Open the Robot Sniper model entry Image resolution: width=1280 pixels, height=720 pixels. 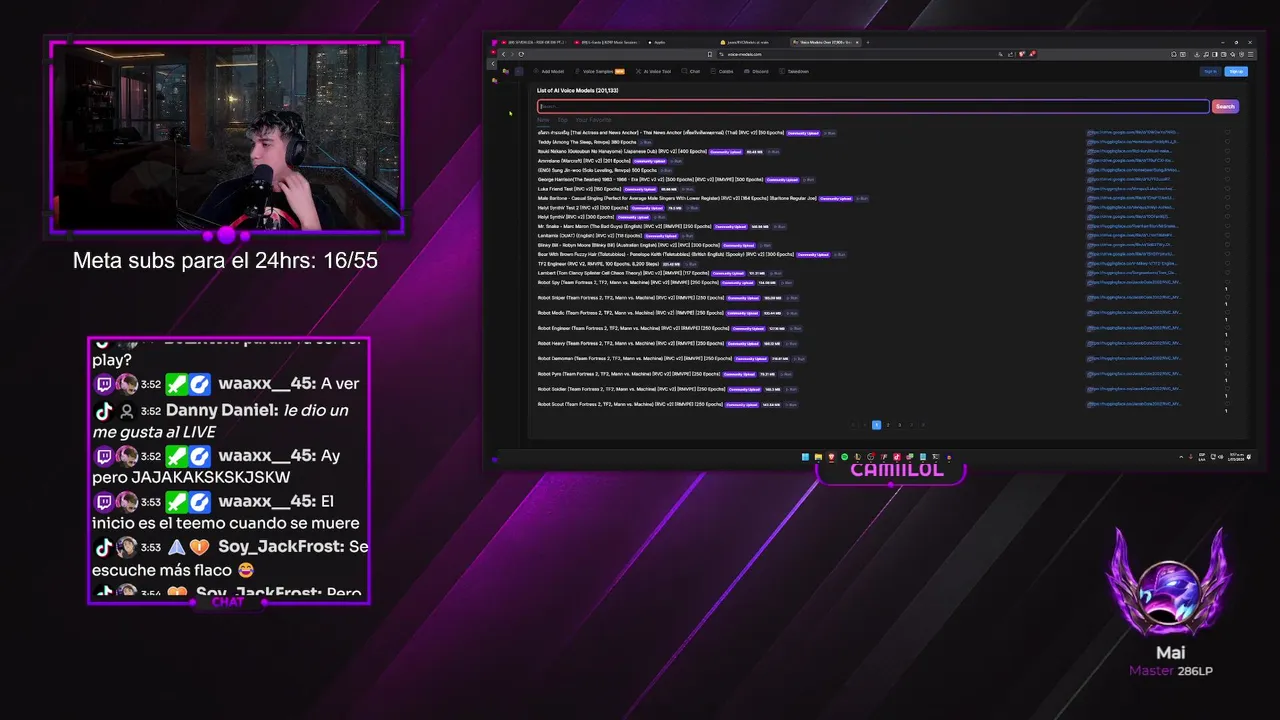(x=631, y=298)
